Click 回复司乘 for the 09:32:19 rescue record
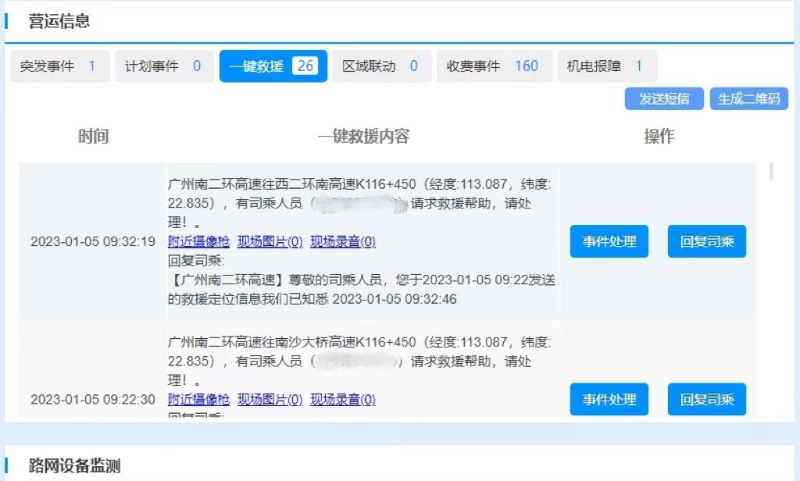 point(706,242)
